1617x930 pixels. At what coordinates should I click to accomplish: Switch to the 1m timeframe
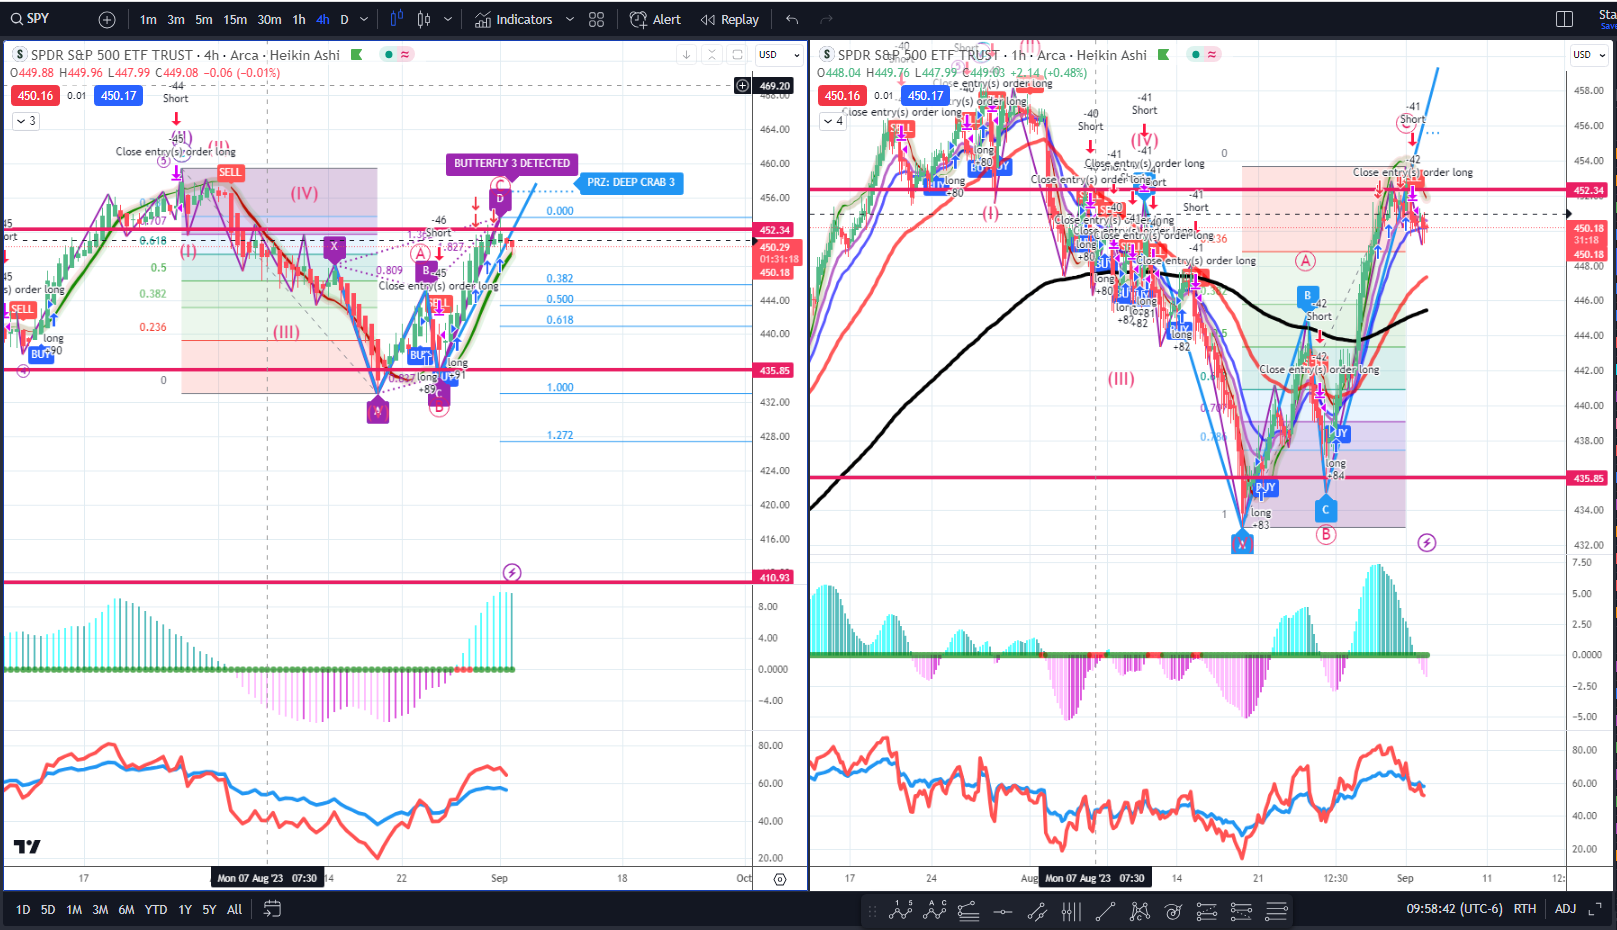click(x=148, y=20)
